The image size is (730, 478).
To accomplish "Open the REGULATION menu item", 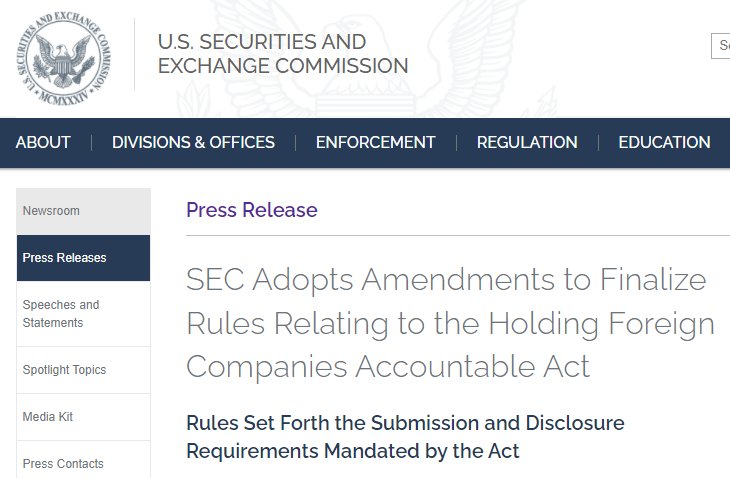I will click(x=527, y=142).
